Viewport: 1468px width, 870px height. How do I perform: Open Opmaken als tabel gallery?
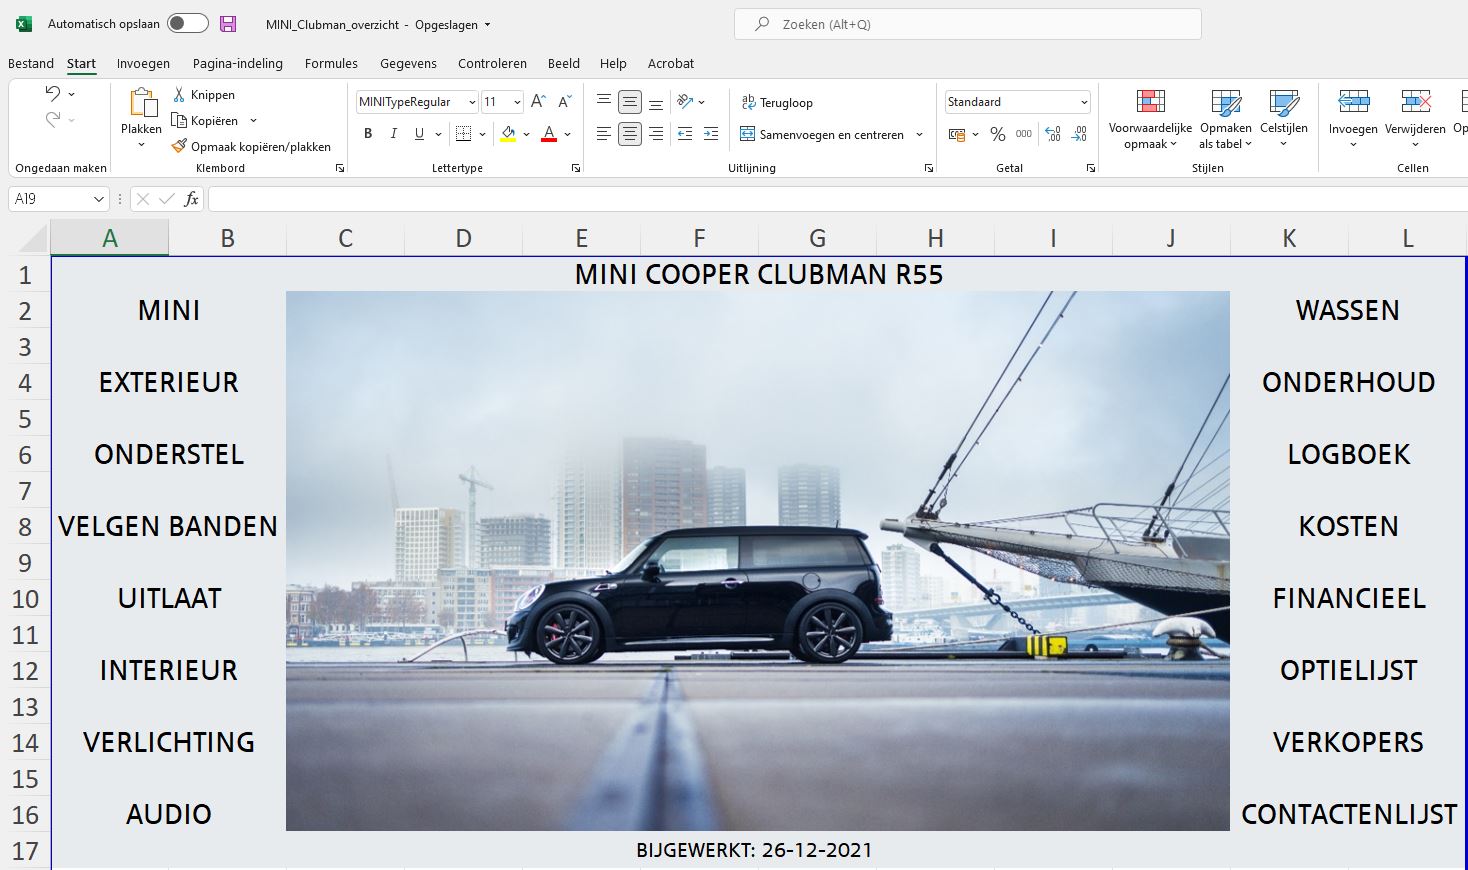(x=1225, y=119)
